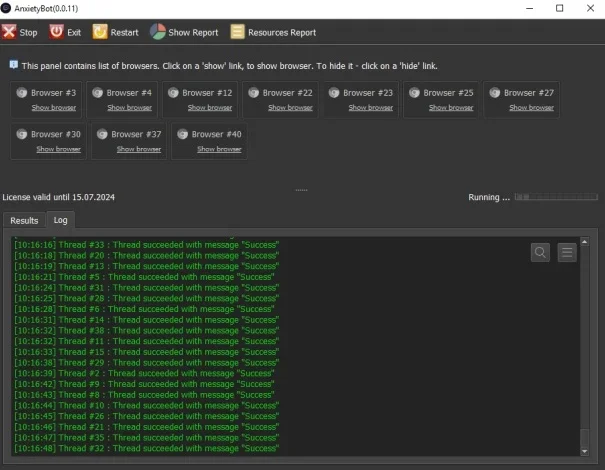This screenshot has width=605, height=470.
Task: Click the Resources Report label
Action: coord(282,33)
